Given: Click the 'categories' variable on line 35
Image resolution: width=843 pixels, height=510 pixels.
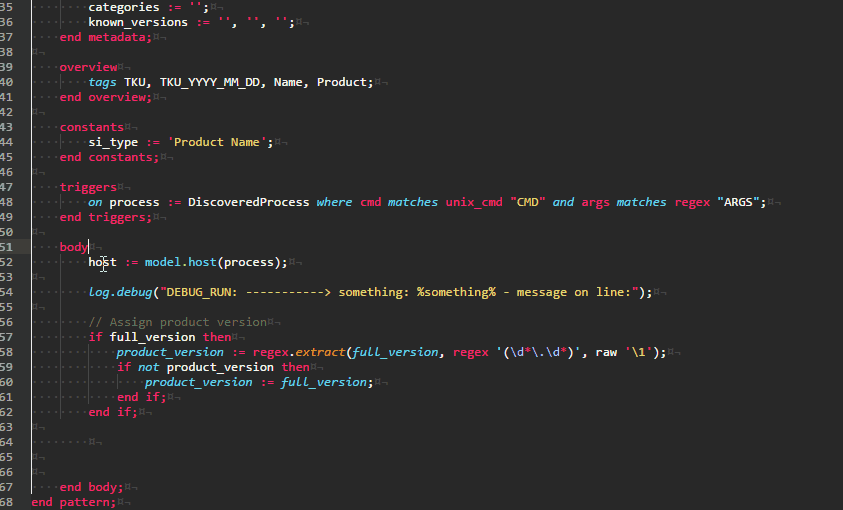Looking at the screenshot, I should point(124,8).
